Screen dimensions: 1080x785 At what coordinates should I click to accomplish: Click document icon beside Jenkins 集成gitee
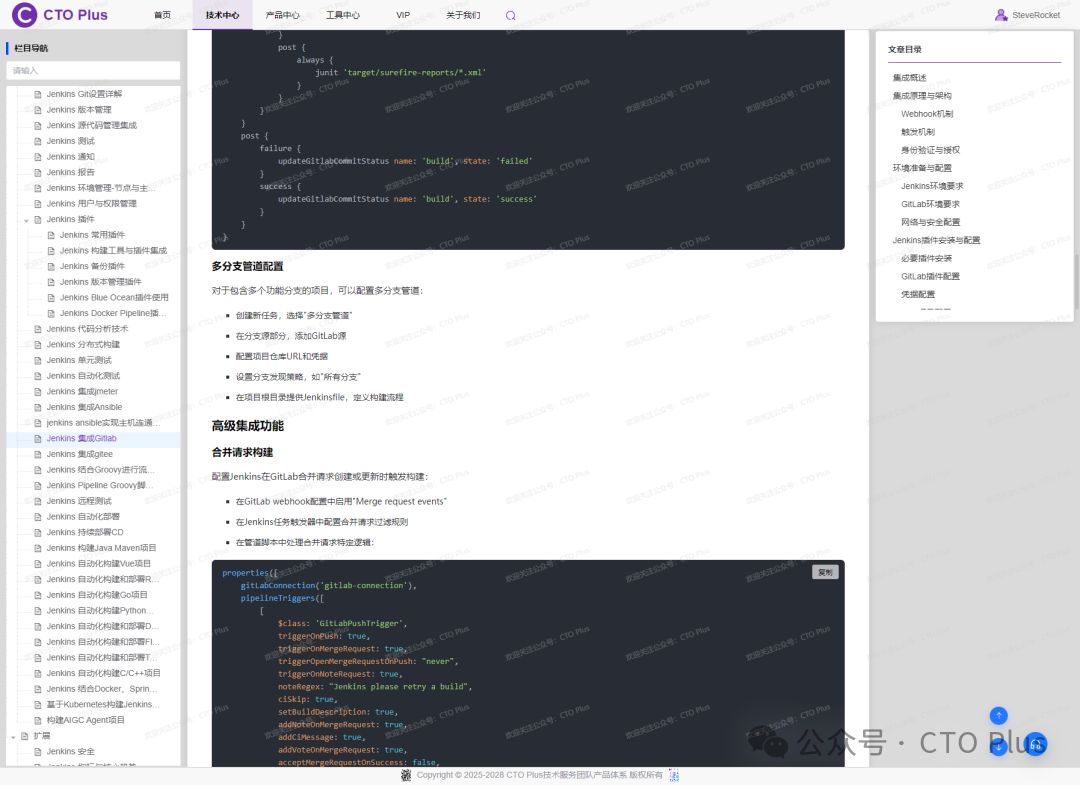[38, 454]
